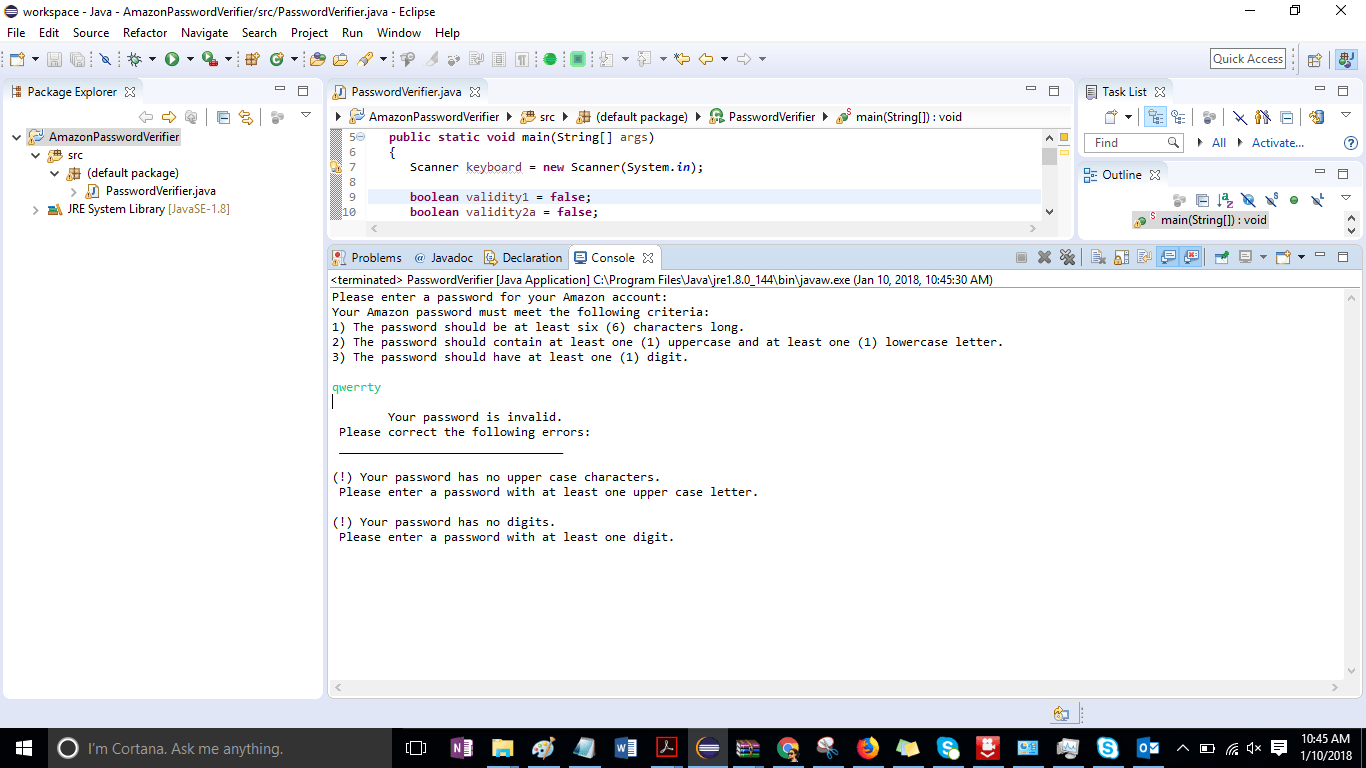Open Task List View Menu triangle
Screen dimensions: 1366x768
[1346, 116]
